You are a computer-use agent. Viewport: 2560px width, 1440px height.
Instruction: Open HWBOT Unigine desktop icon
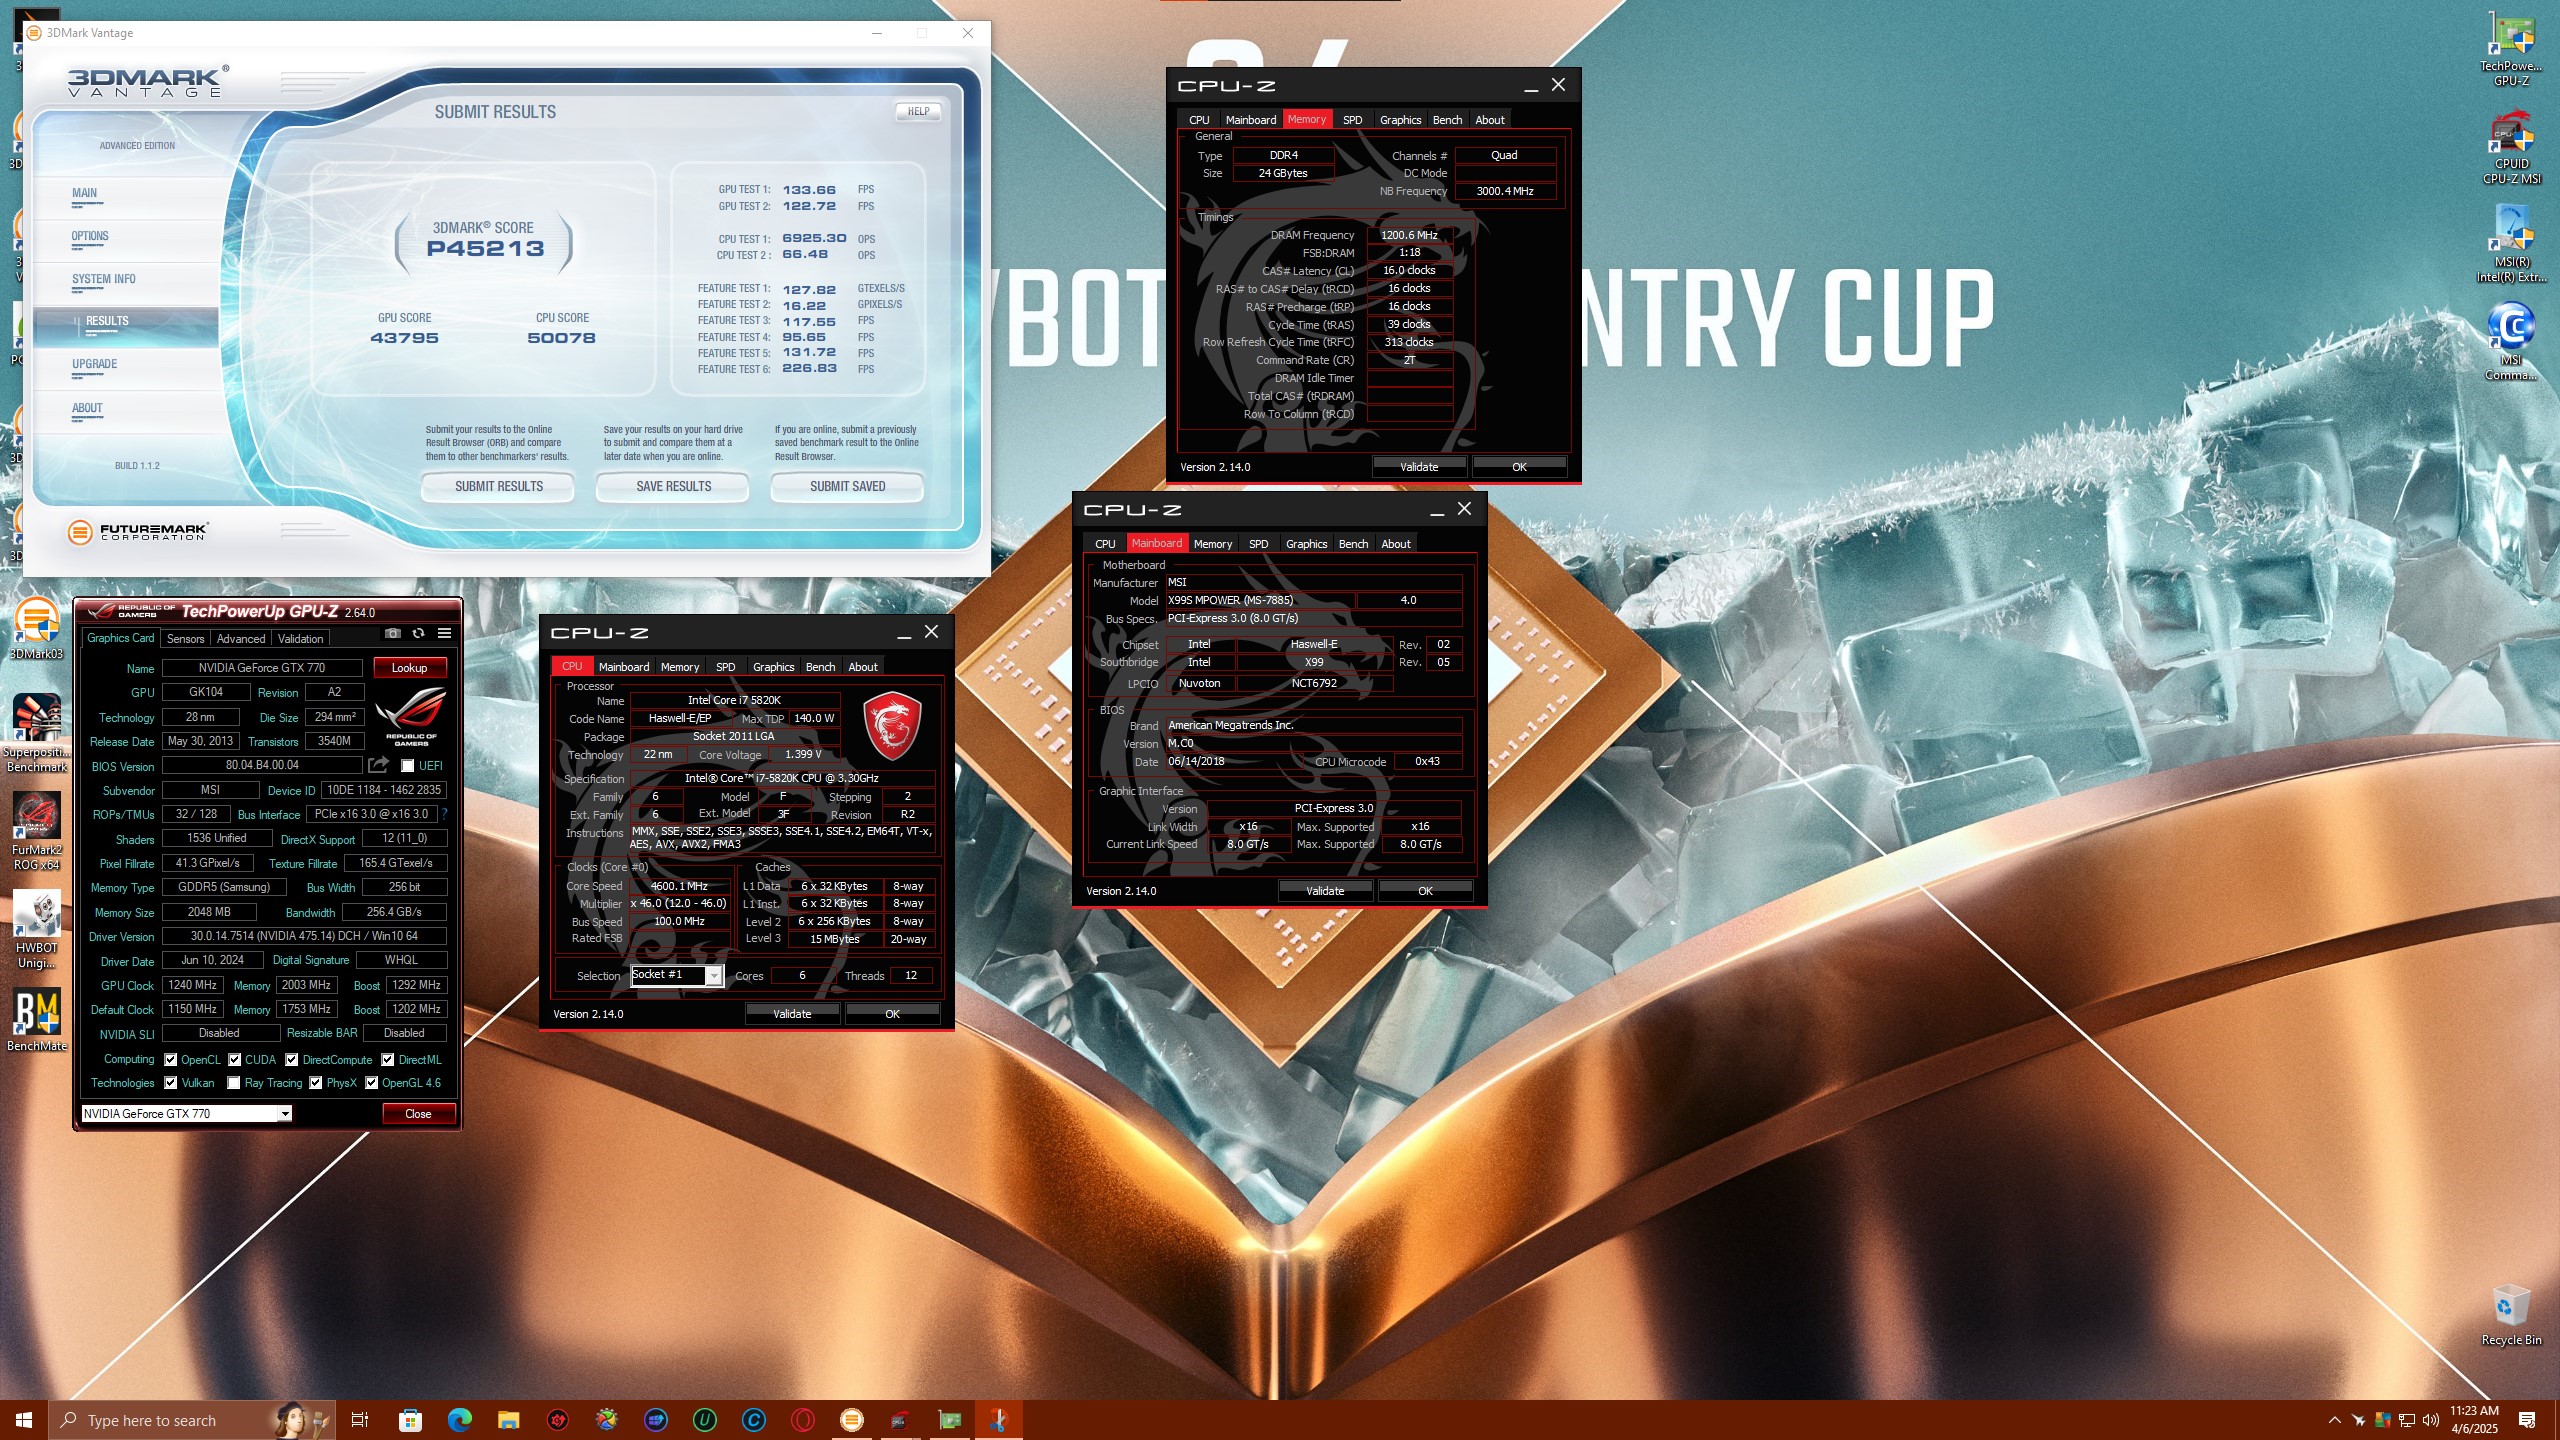36,930
